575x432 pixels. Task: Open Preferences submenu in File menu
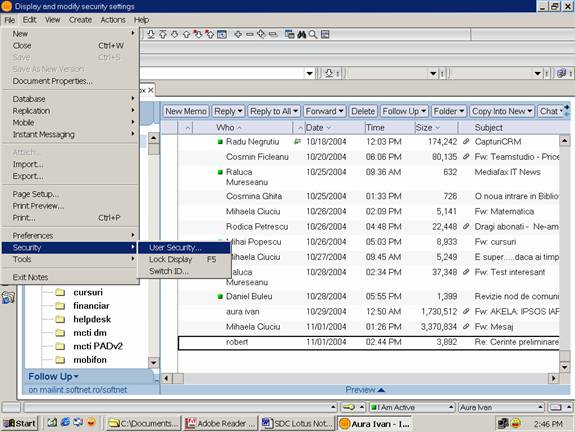(70, 235)
